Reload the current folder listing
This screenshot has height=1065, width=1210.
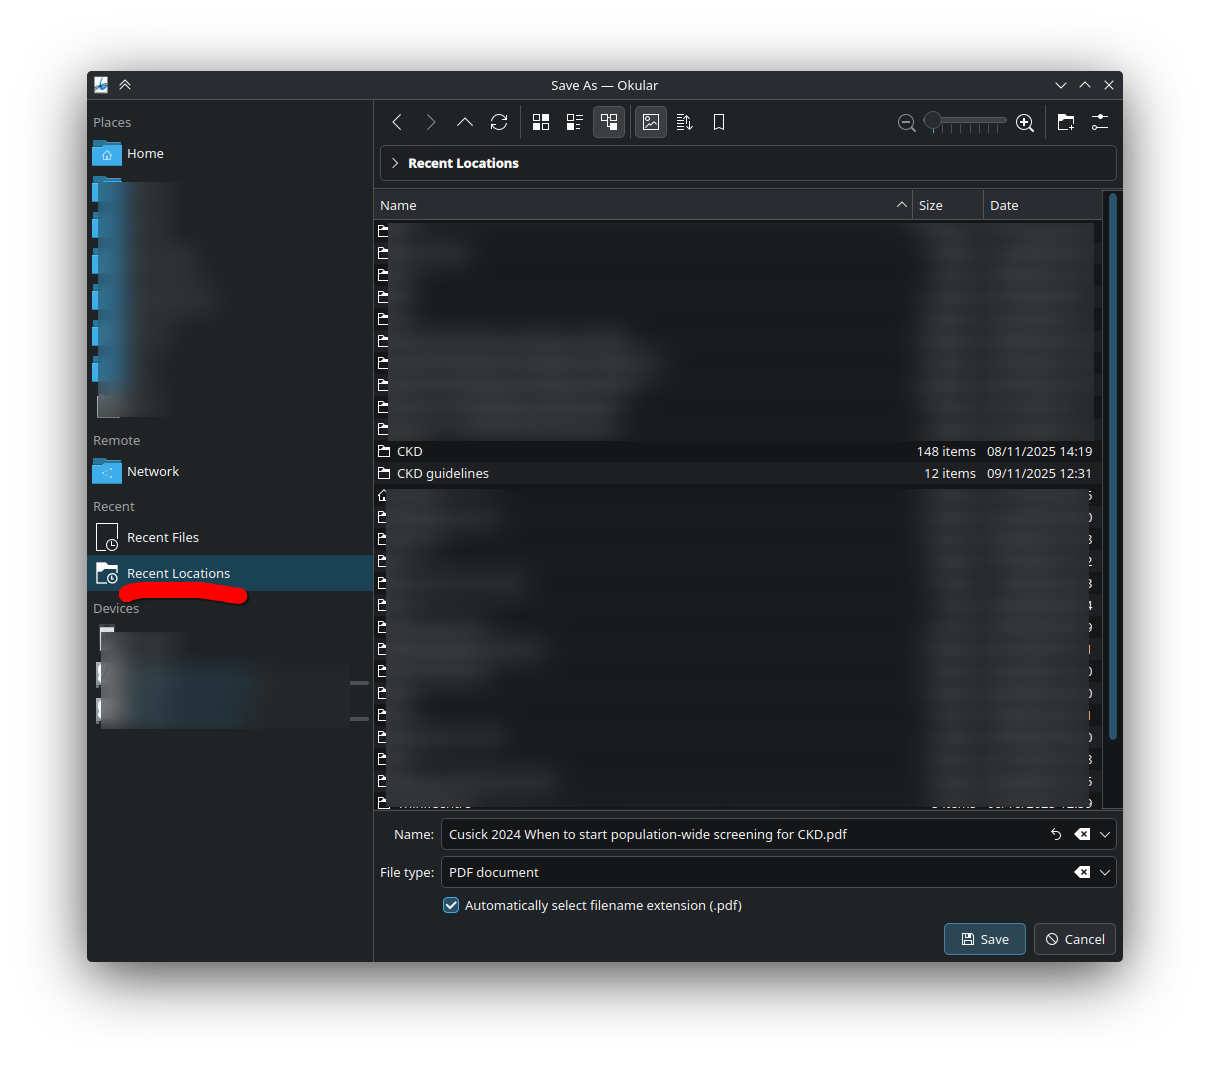pyautogui.click(x=499, y=122)
